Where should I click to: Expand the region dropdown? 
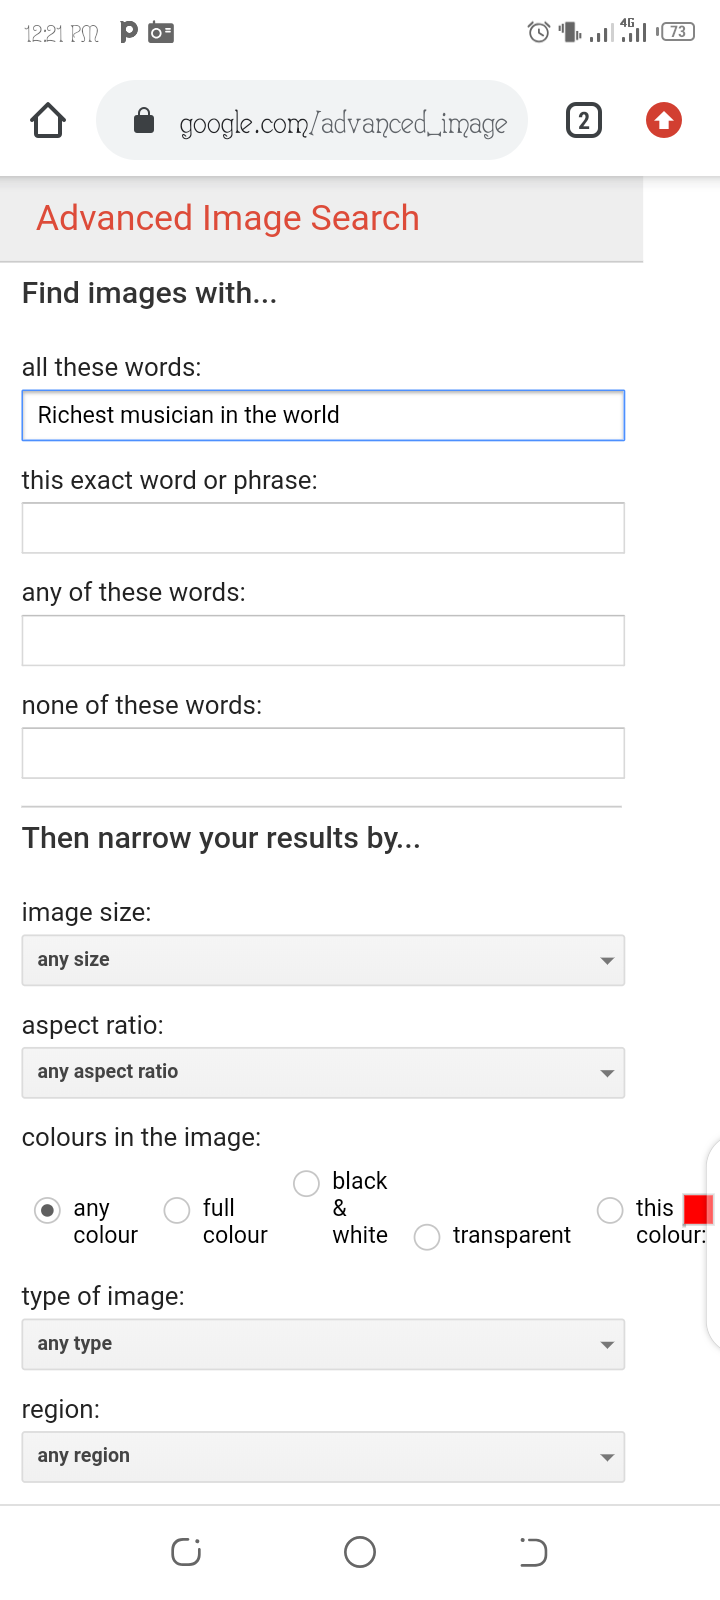[x=323, y=1456]
